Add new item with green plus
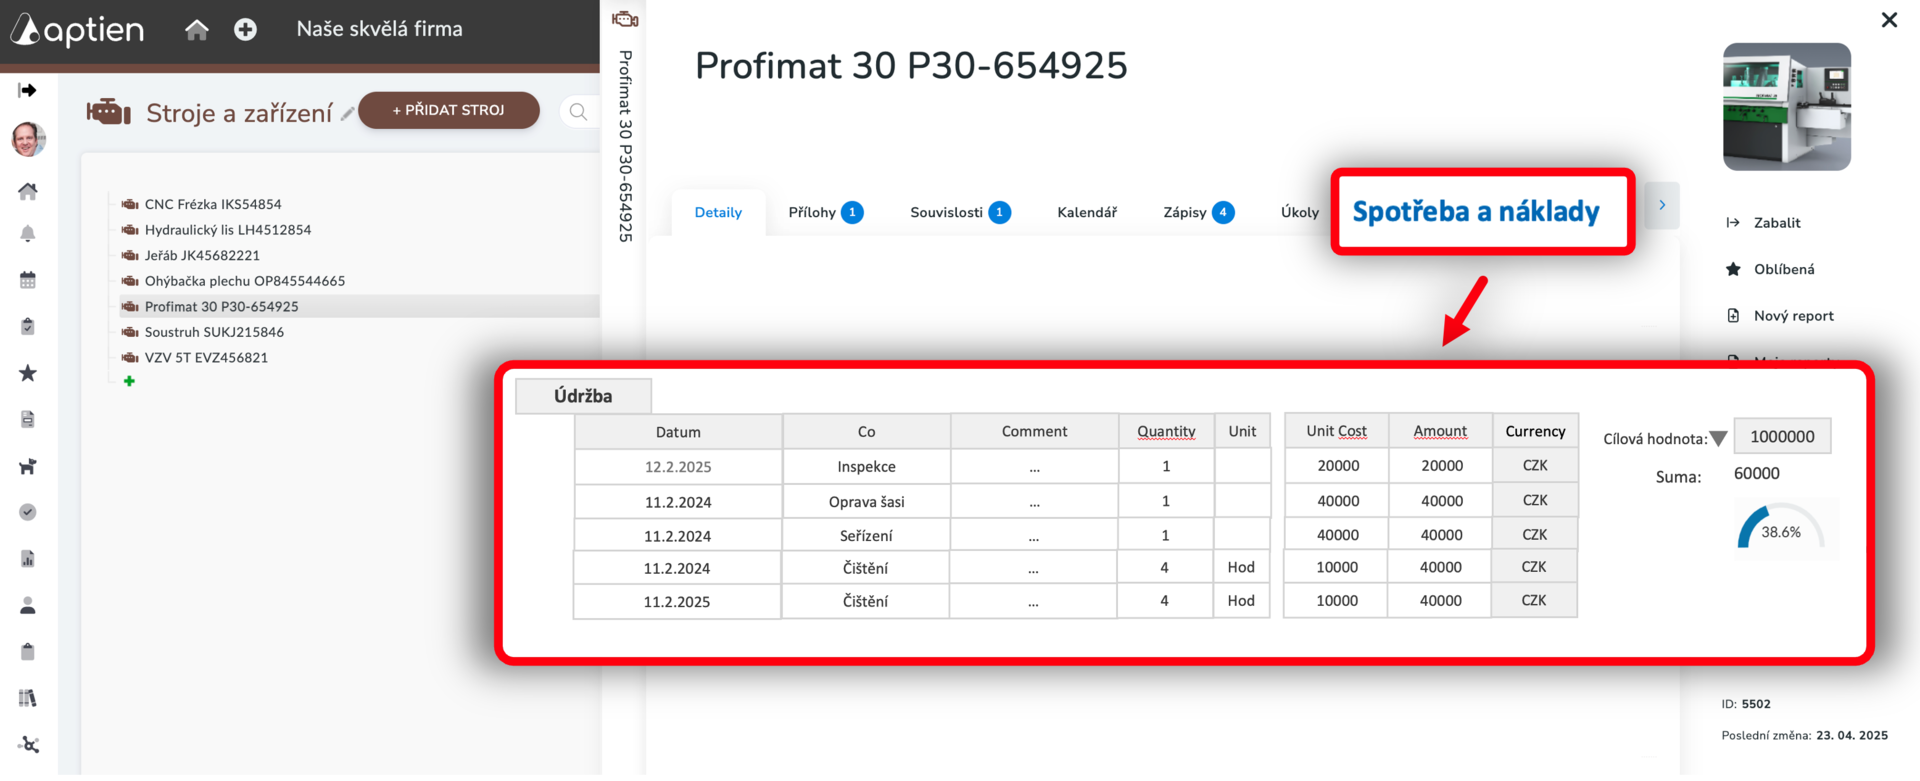Viewport: 1920px width, 781px height. click(x=129, y=381)
